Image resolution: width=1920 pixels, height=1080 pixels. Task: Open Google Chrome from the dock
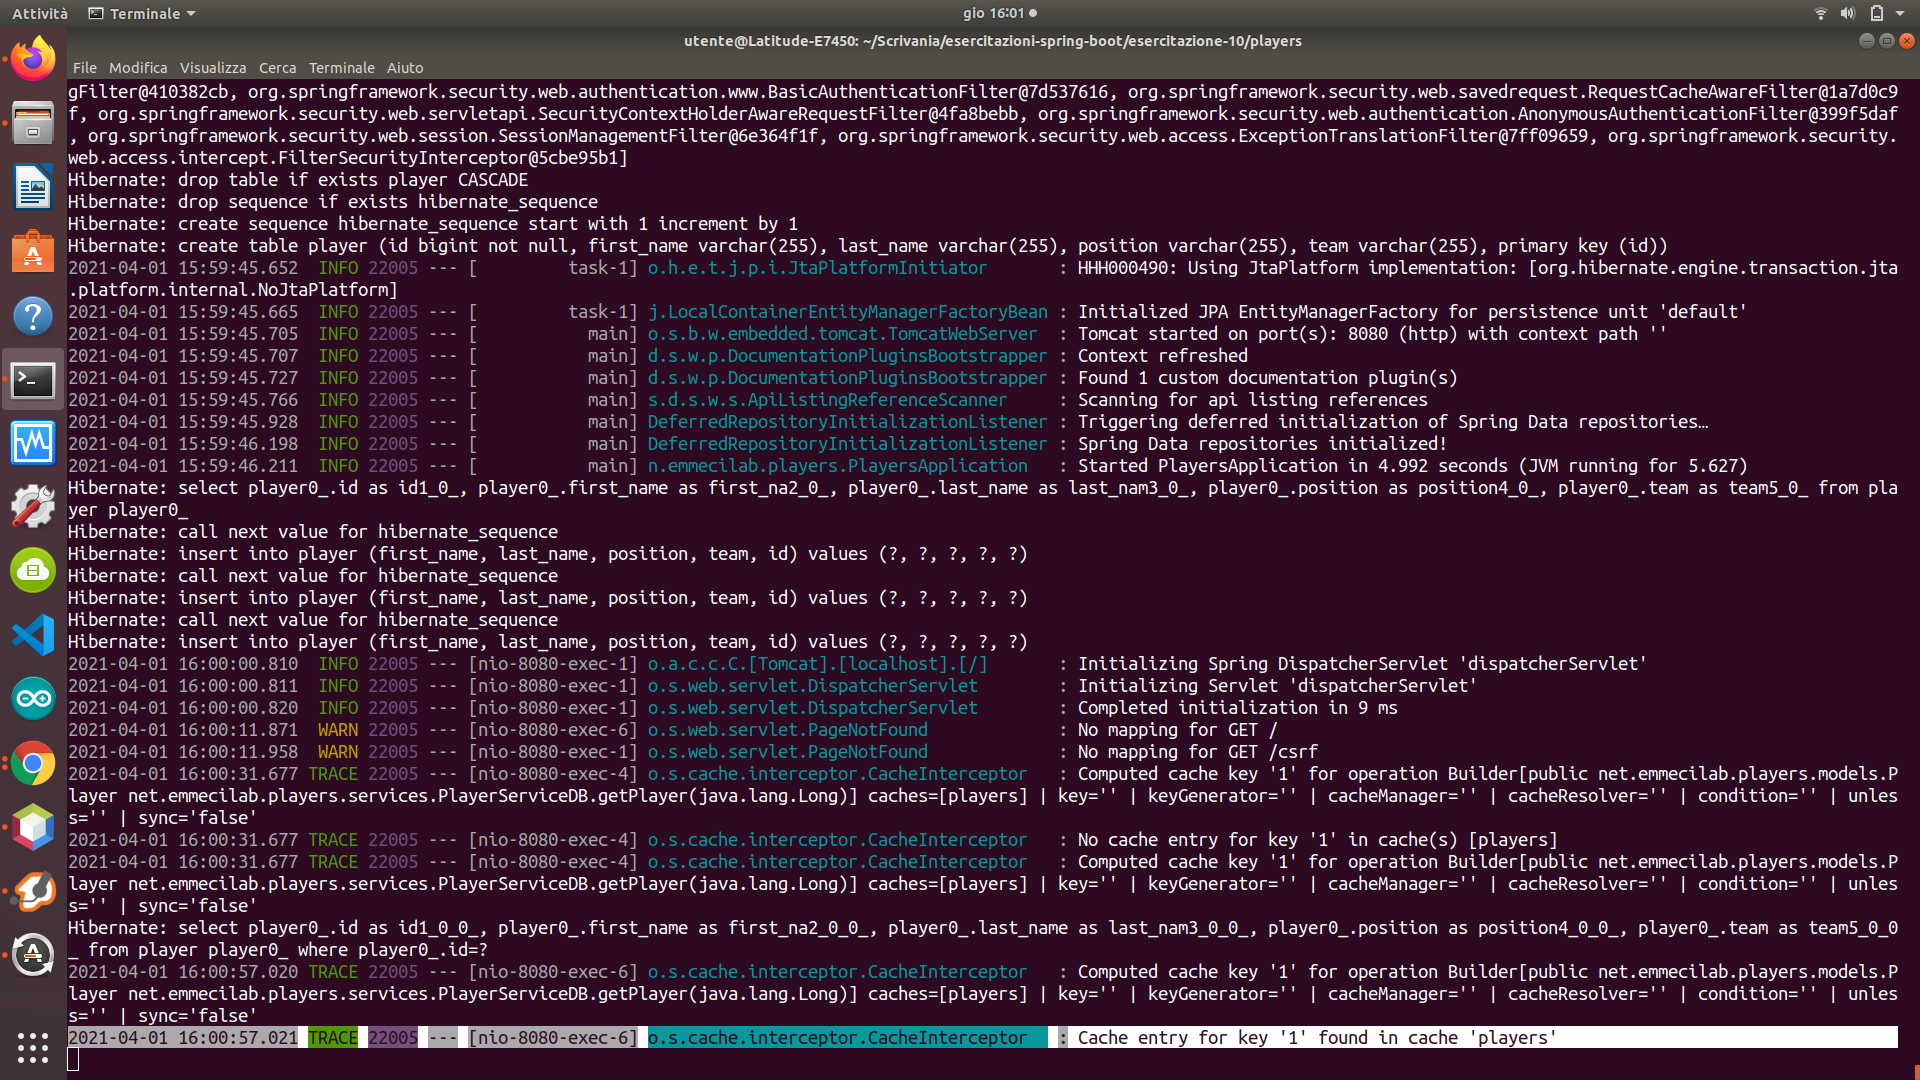point(33,763)
